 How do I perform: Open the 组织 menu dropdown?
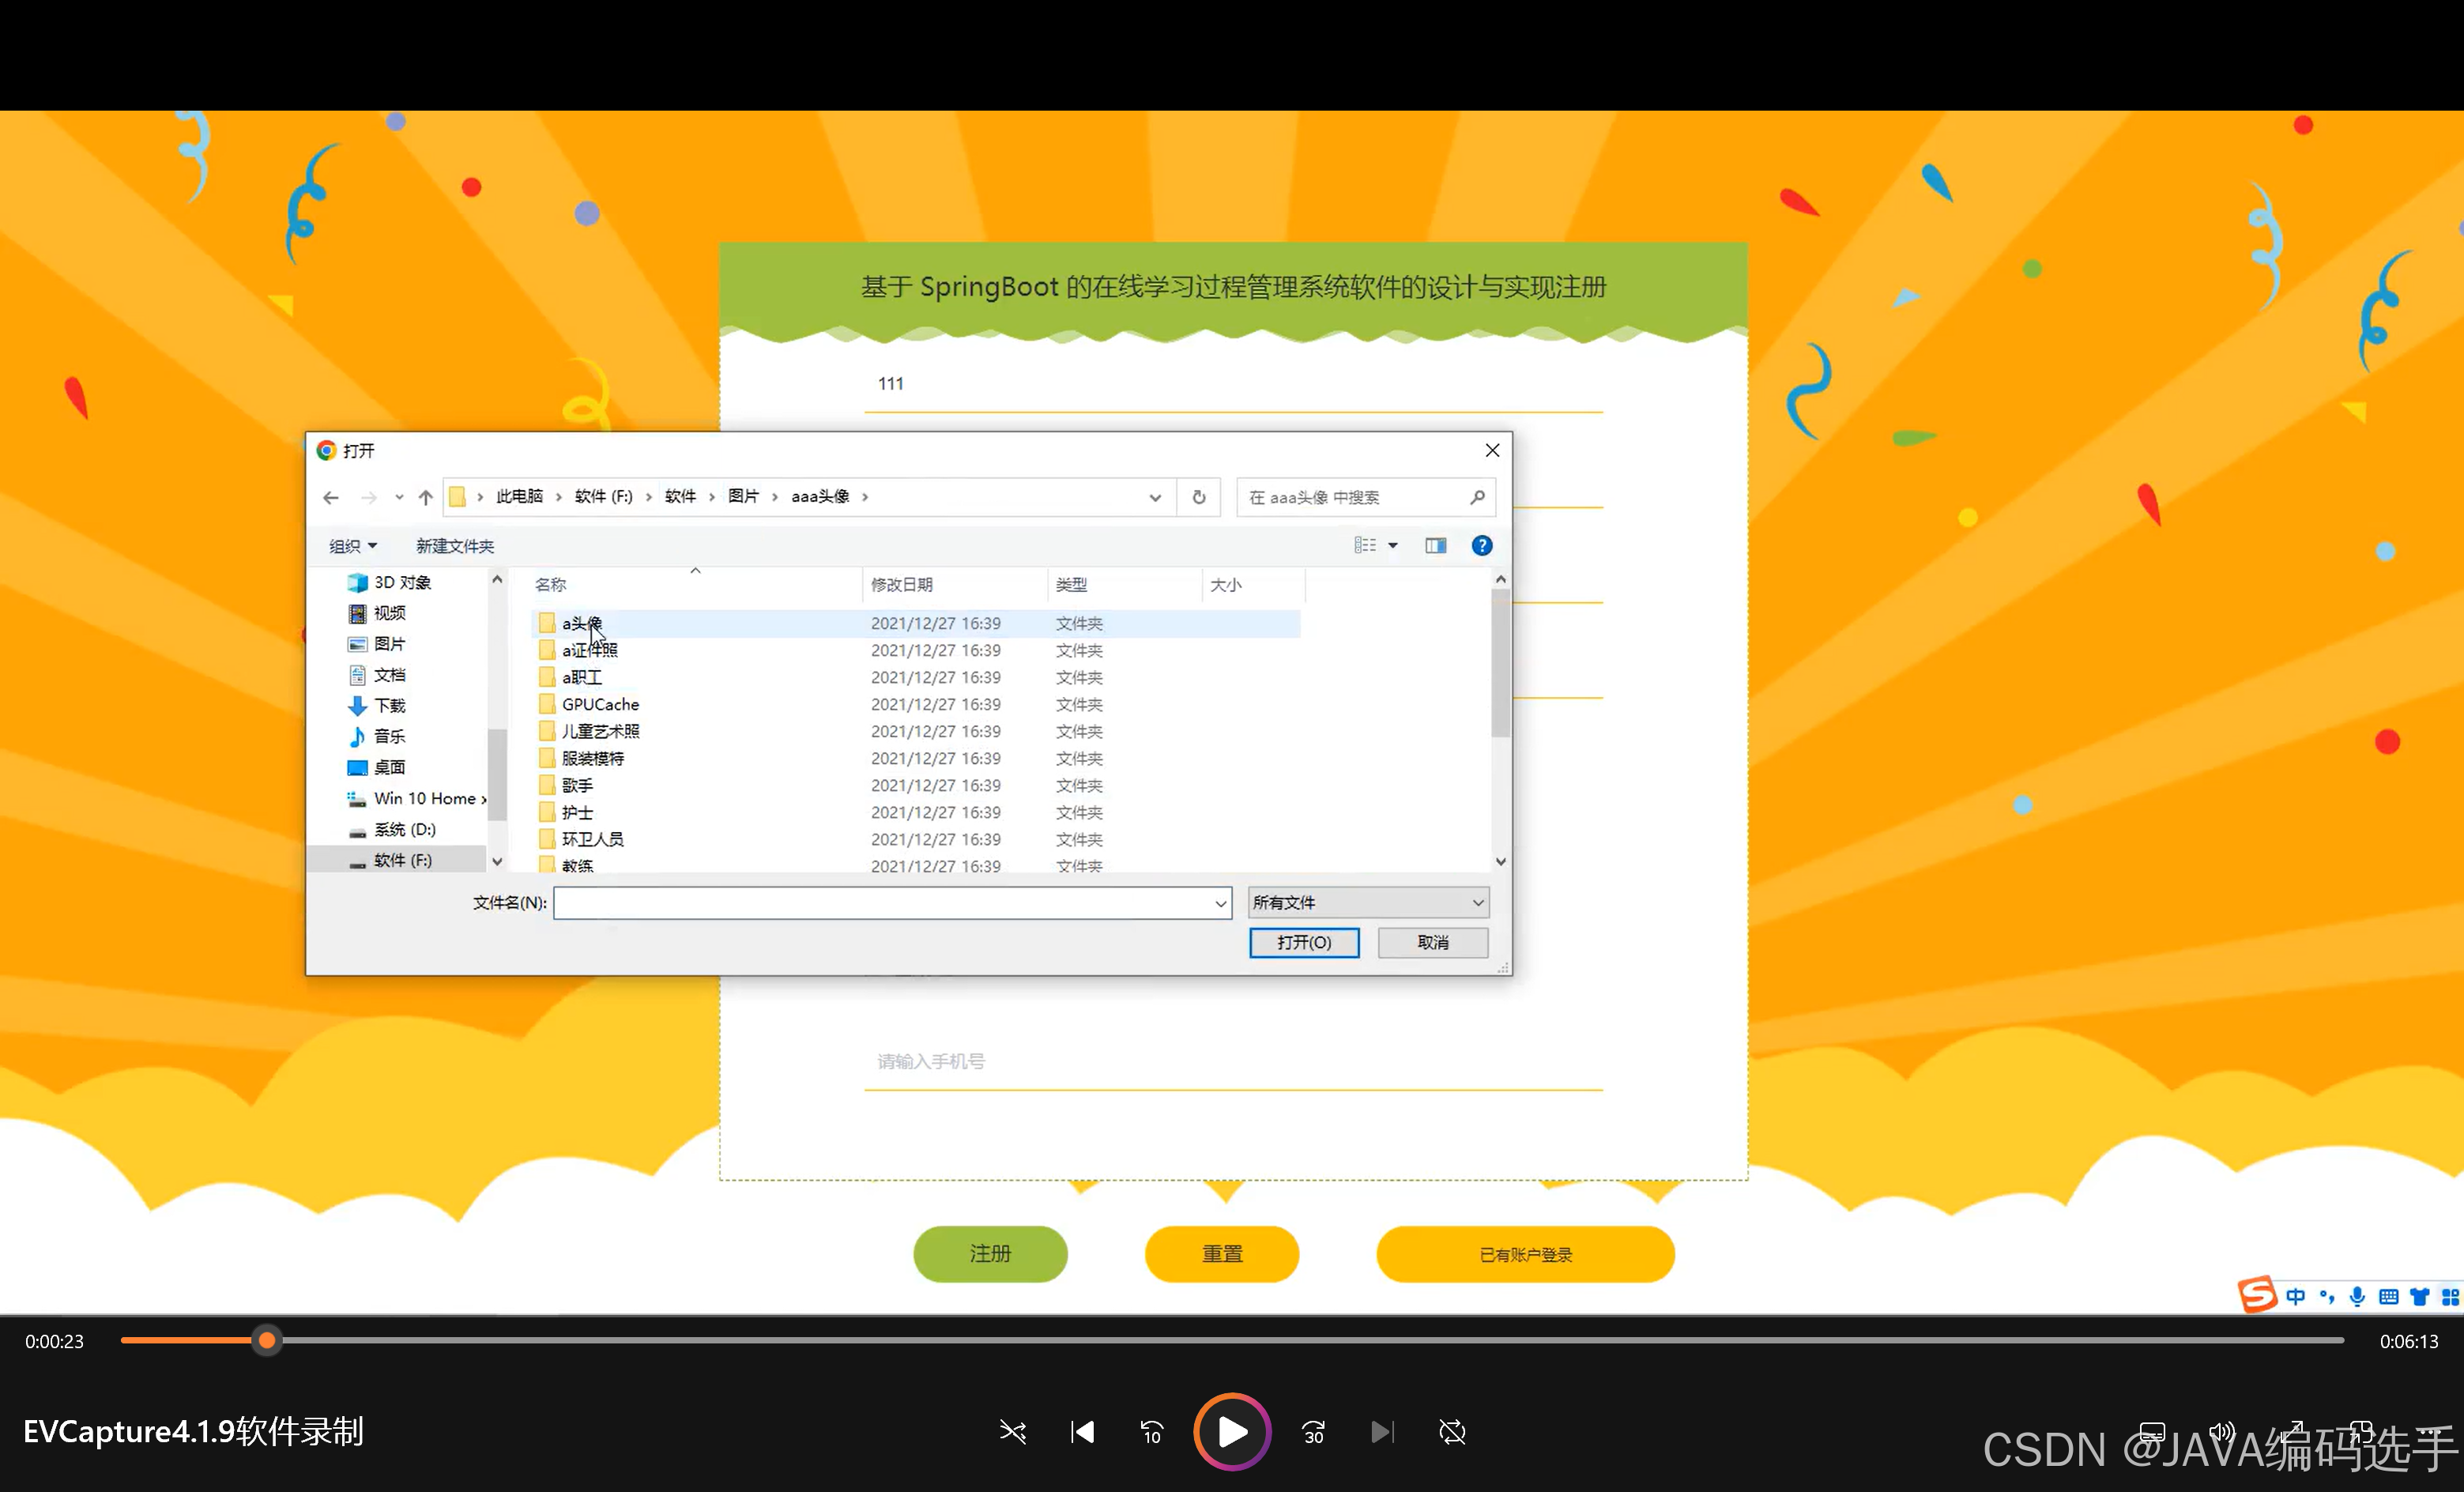(353, 546)
